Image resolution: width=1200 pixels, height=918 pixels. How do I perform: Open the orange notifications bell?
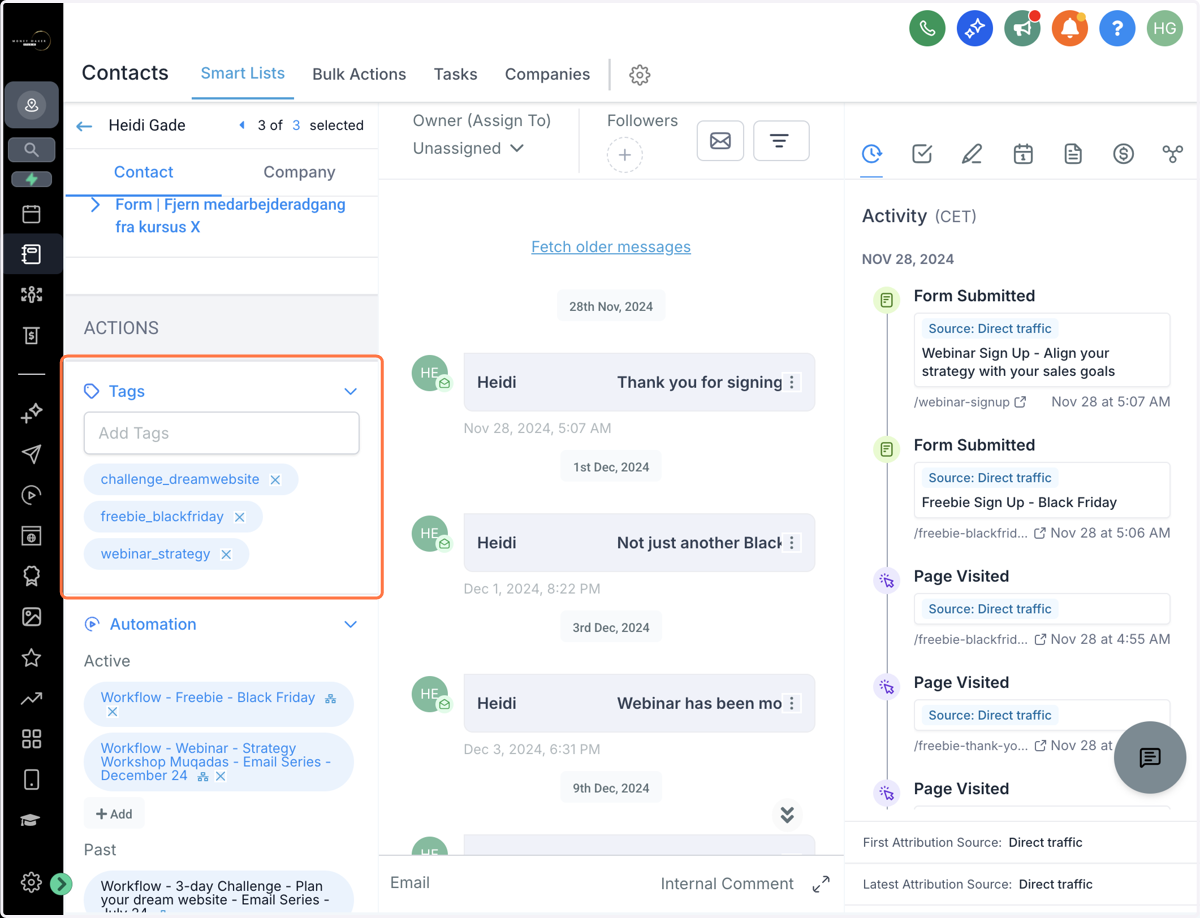pyautogui.click(x=1069, y=29)
